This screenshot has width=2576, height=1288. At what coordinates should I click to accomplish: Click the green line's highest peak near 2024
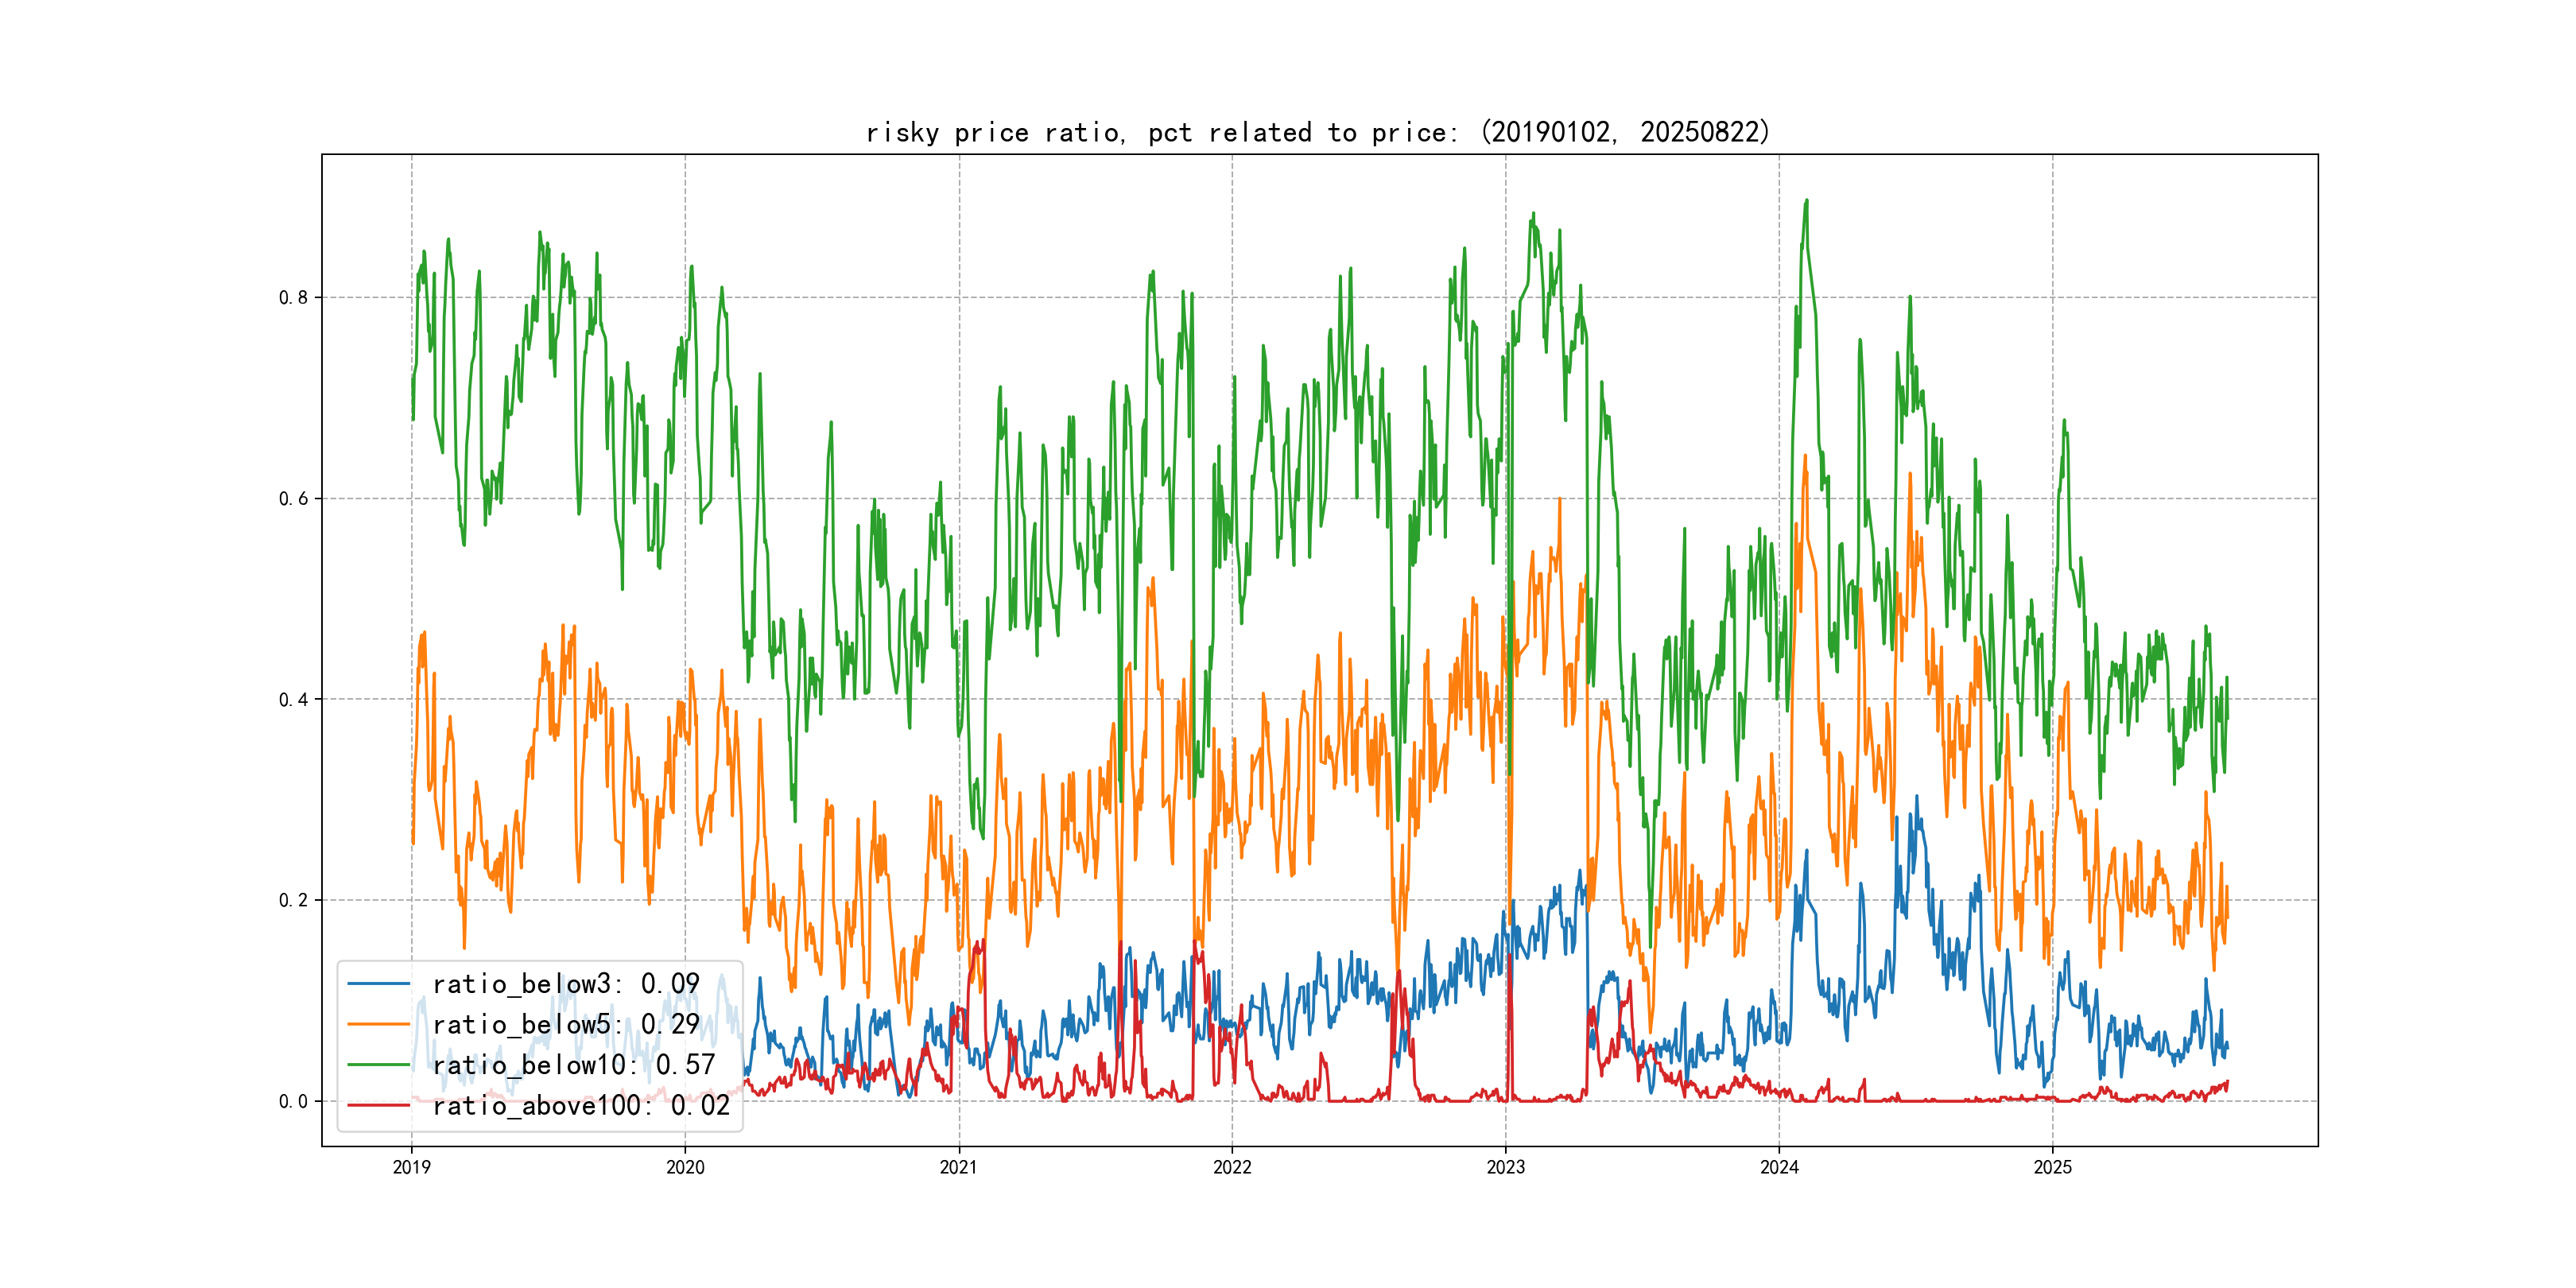[x=1806, y=202]
